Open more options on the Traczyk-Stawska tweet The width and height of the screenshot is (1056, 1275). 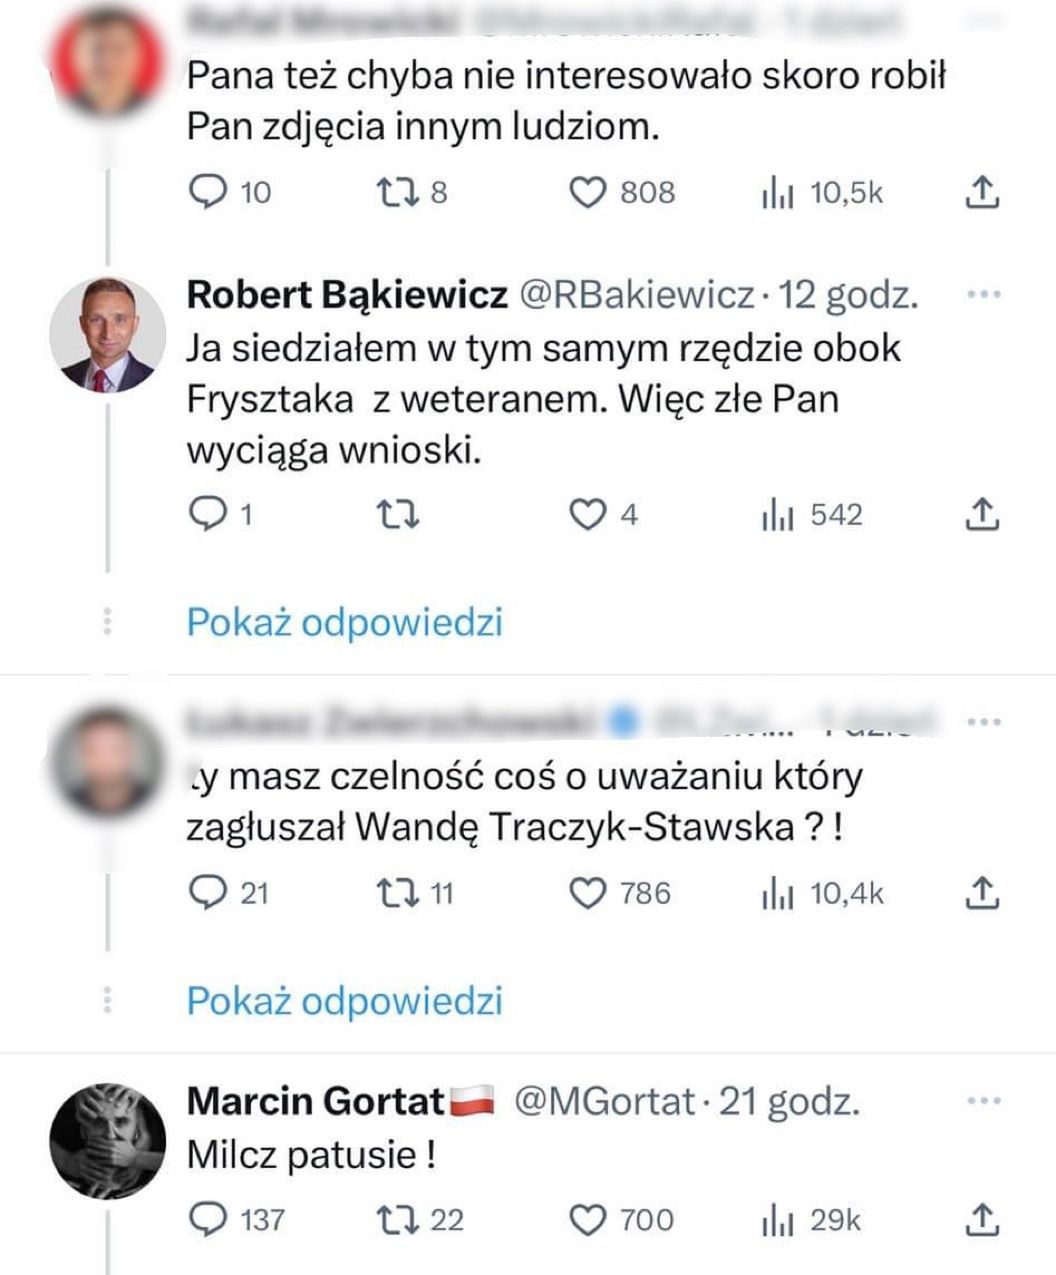(x=985, y=722)
